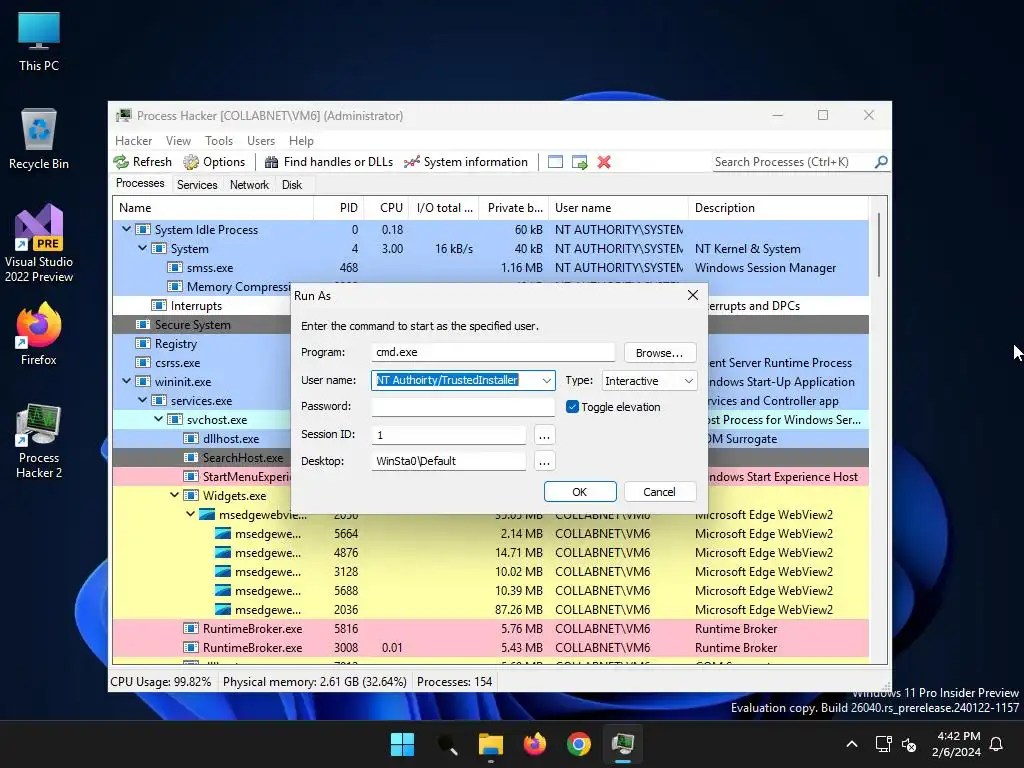Sort by User name column header

(x=618, y=208)
